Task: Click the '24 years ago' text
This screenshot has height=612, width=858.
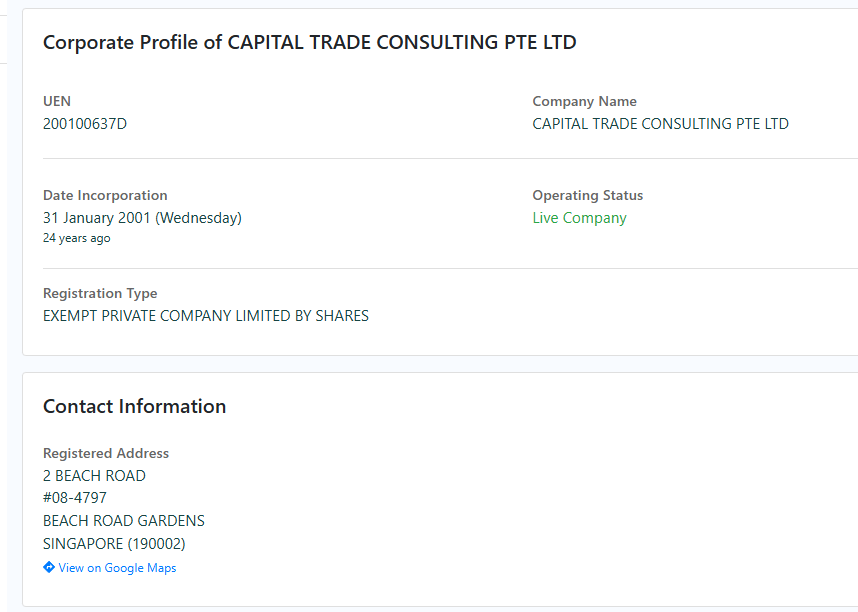Action: pyautogui.click(x=77, y=239)
